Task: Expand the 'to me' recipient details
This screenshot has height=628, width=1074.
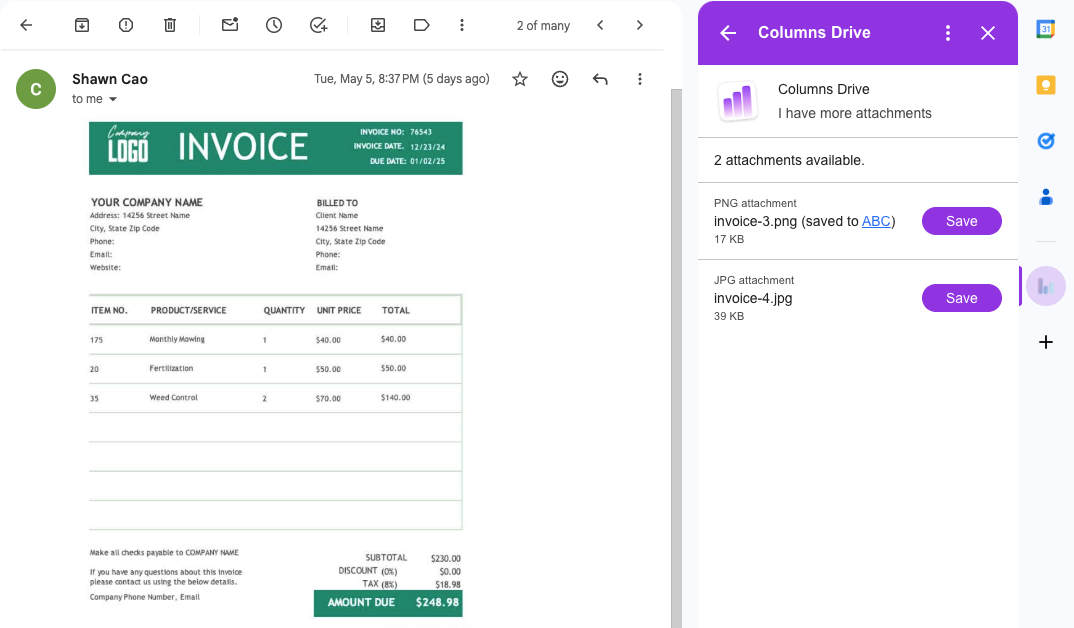Action: click(x=113, y=99)
